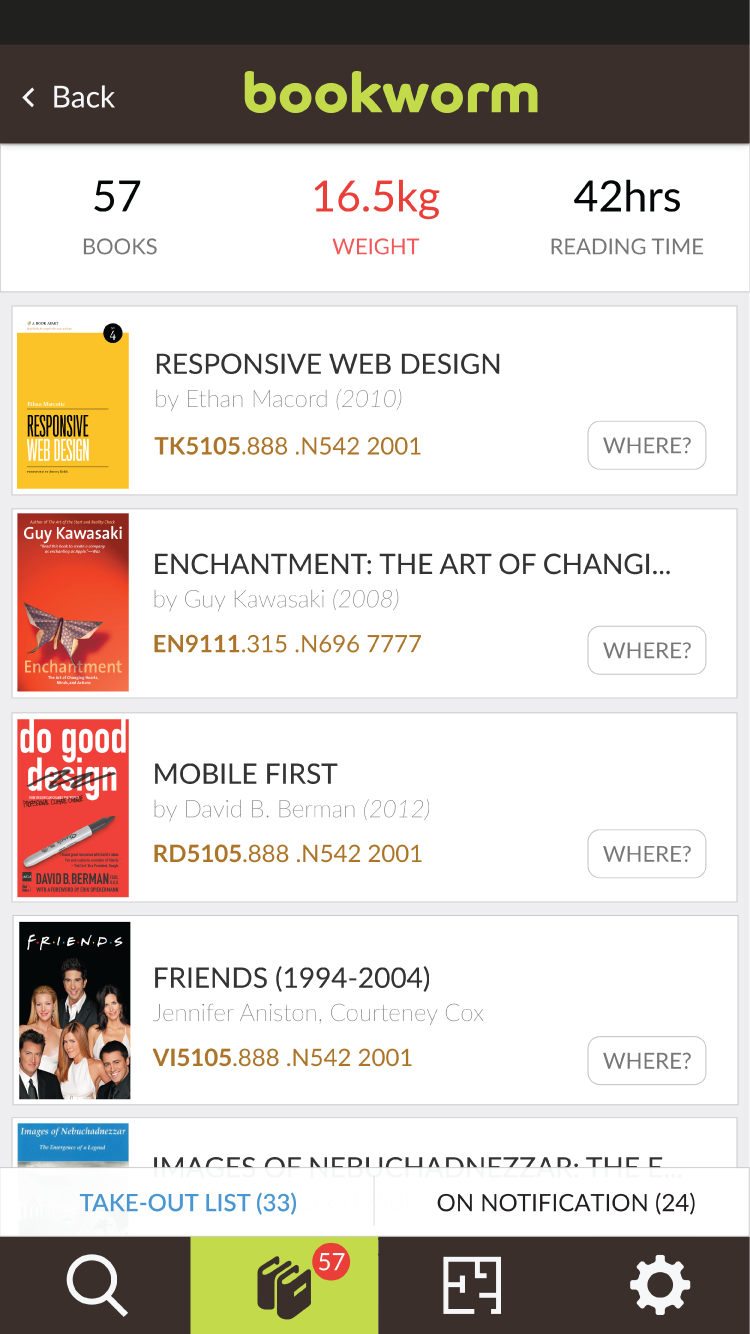The height and width of the screenshot is (1334, 750).
Task: Tap the Back chevron arrow
Action: coord(29,97)
